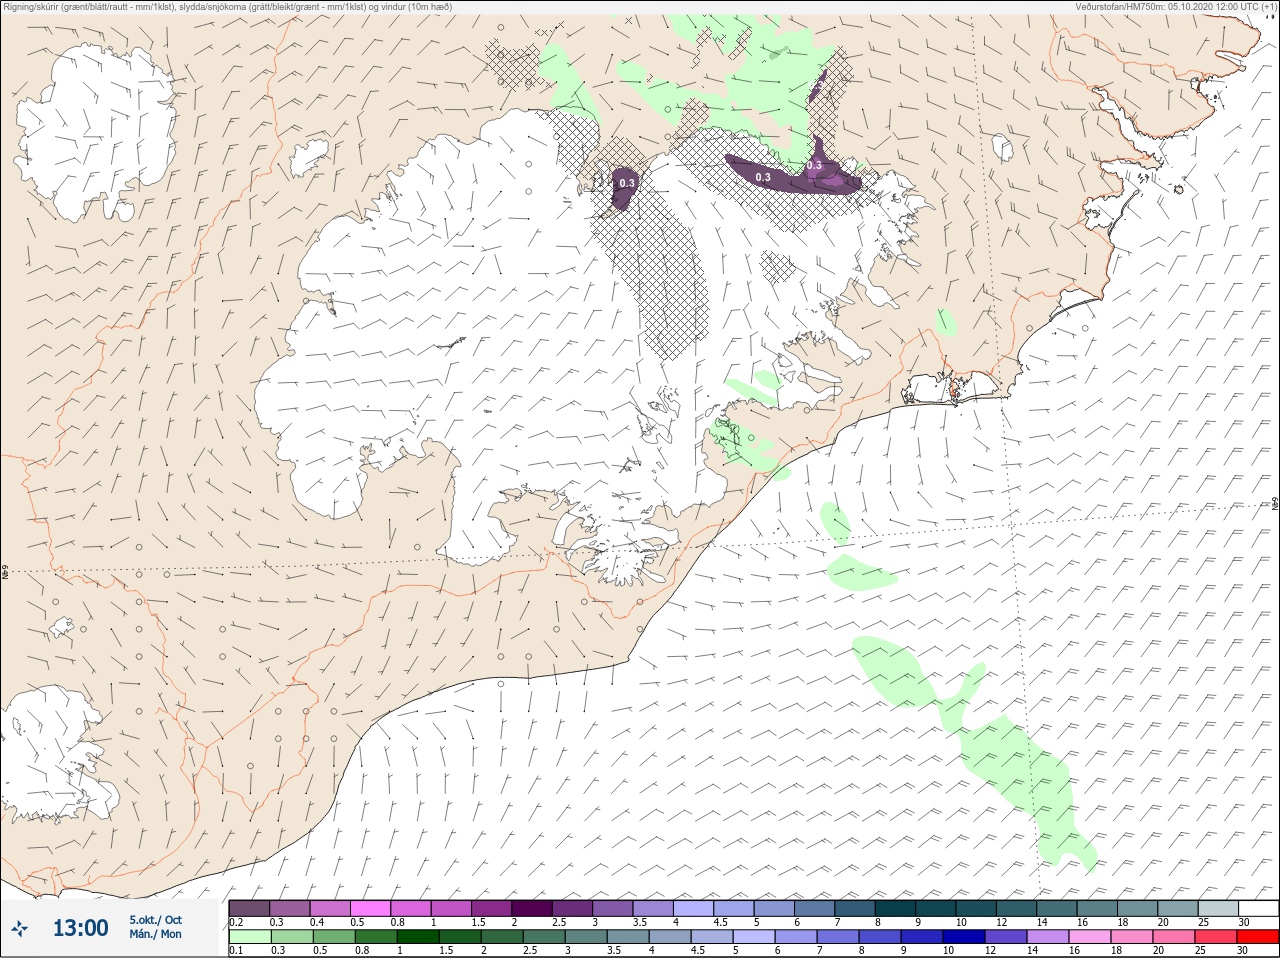Click the darkest purple 2–2.5 swatch in the upper legend row
Screen dimensions: 1280x958
point(532,908)
